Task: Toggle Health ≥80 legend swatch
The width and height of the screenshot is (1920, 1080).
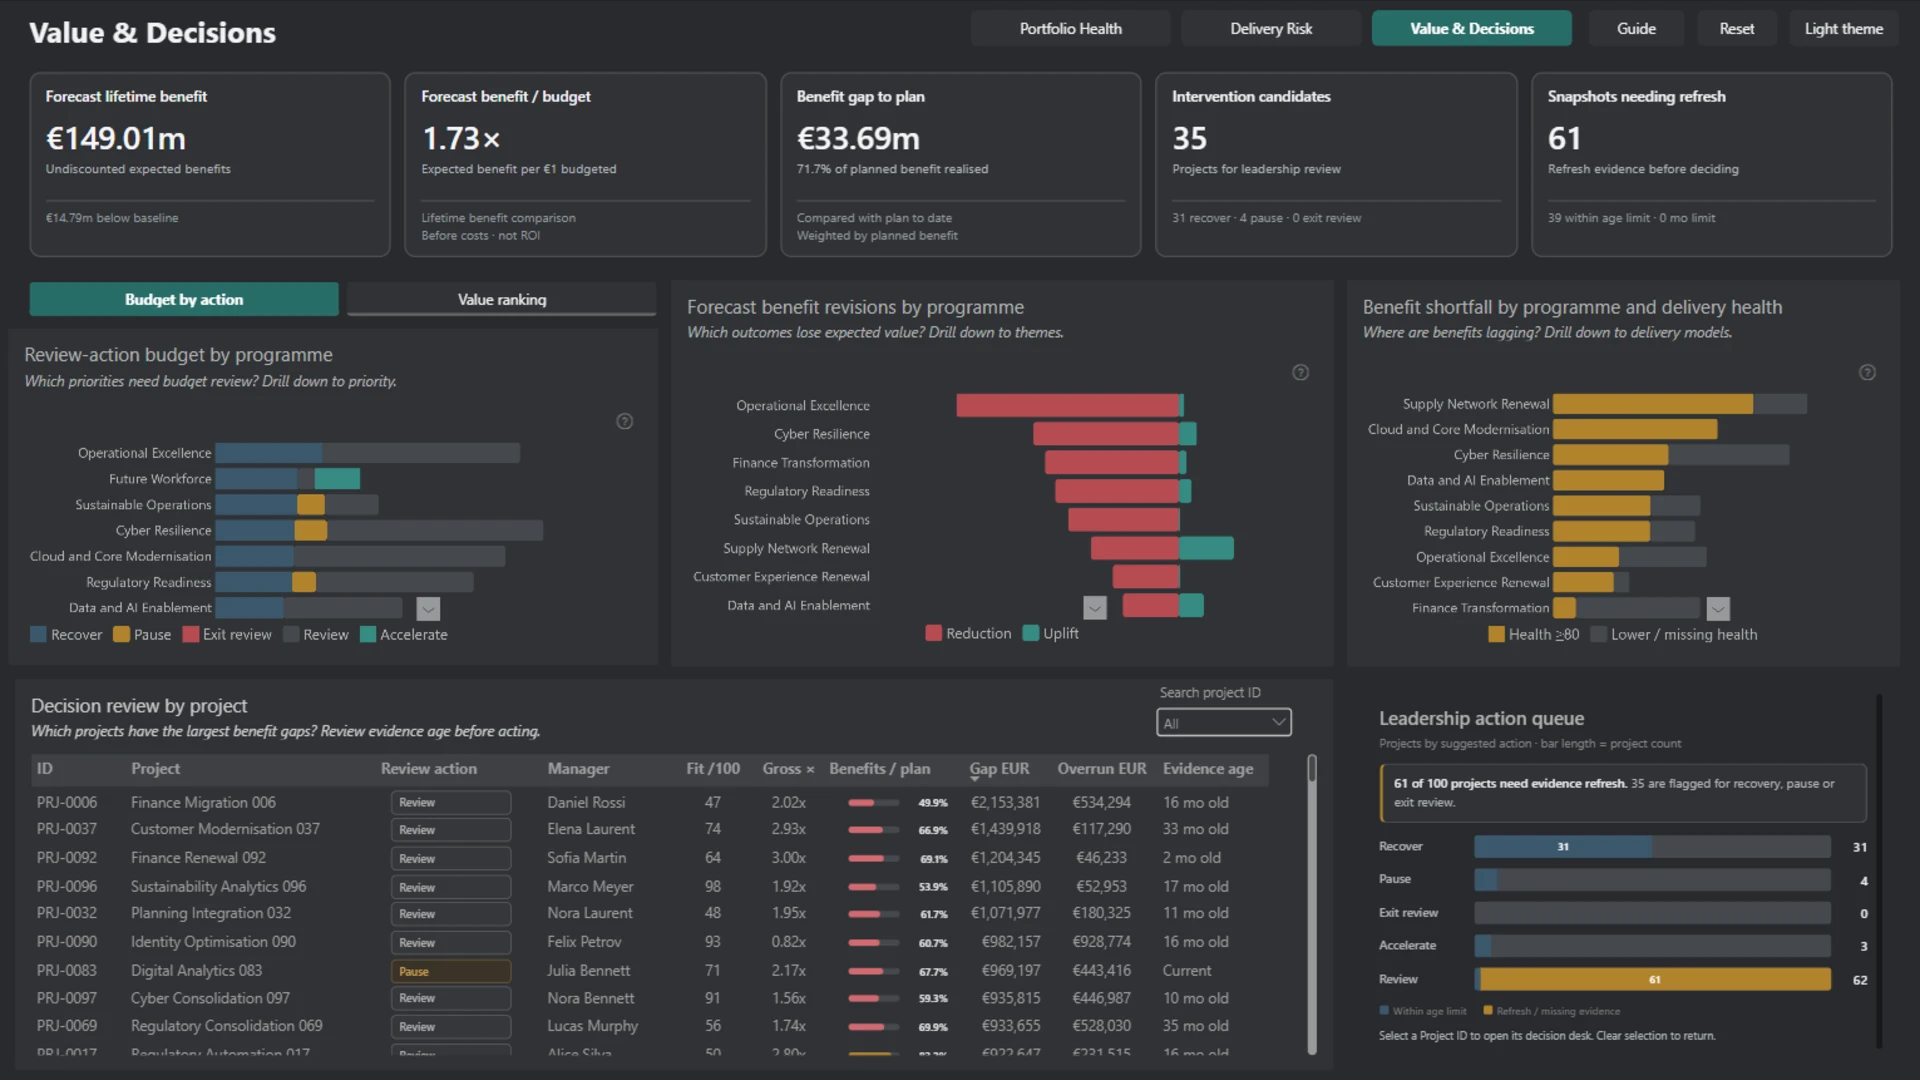Action: pos(1497,634)
